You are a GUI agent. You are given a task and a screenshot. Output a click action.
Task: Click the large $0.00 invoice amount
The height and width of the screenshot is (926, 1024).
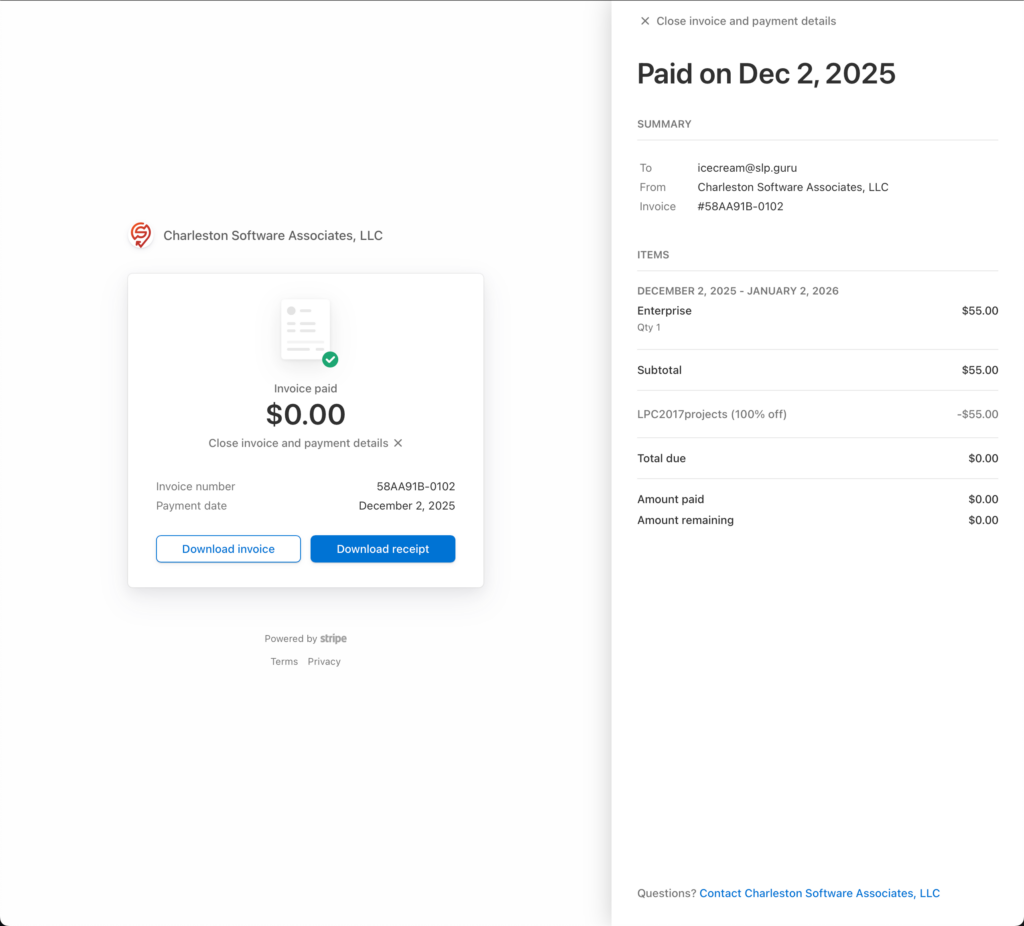click(x=305, y=414)
